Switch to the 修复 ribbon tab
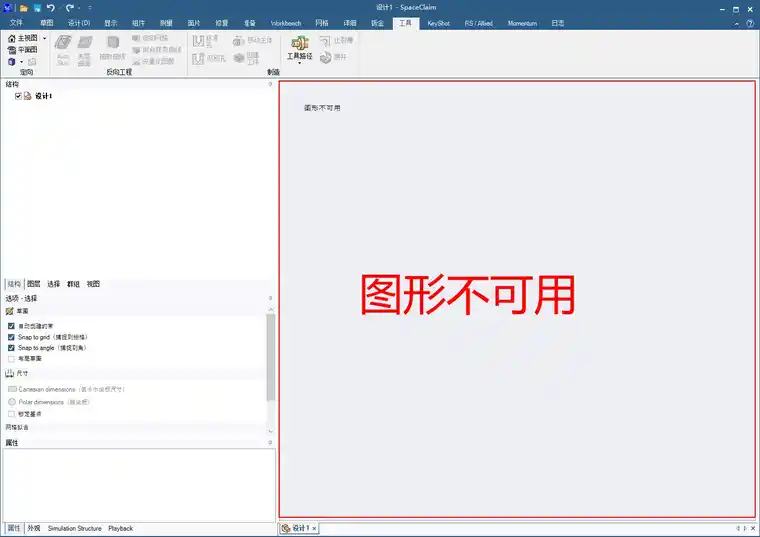 (222, 23)
